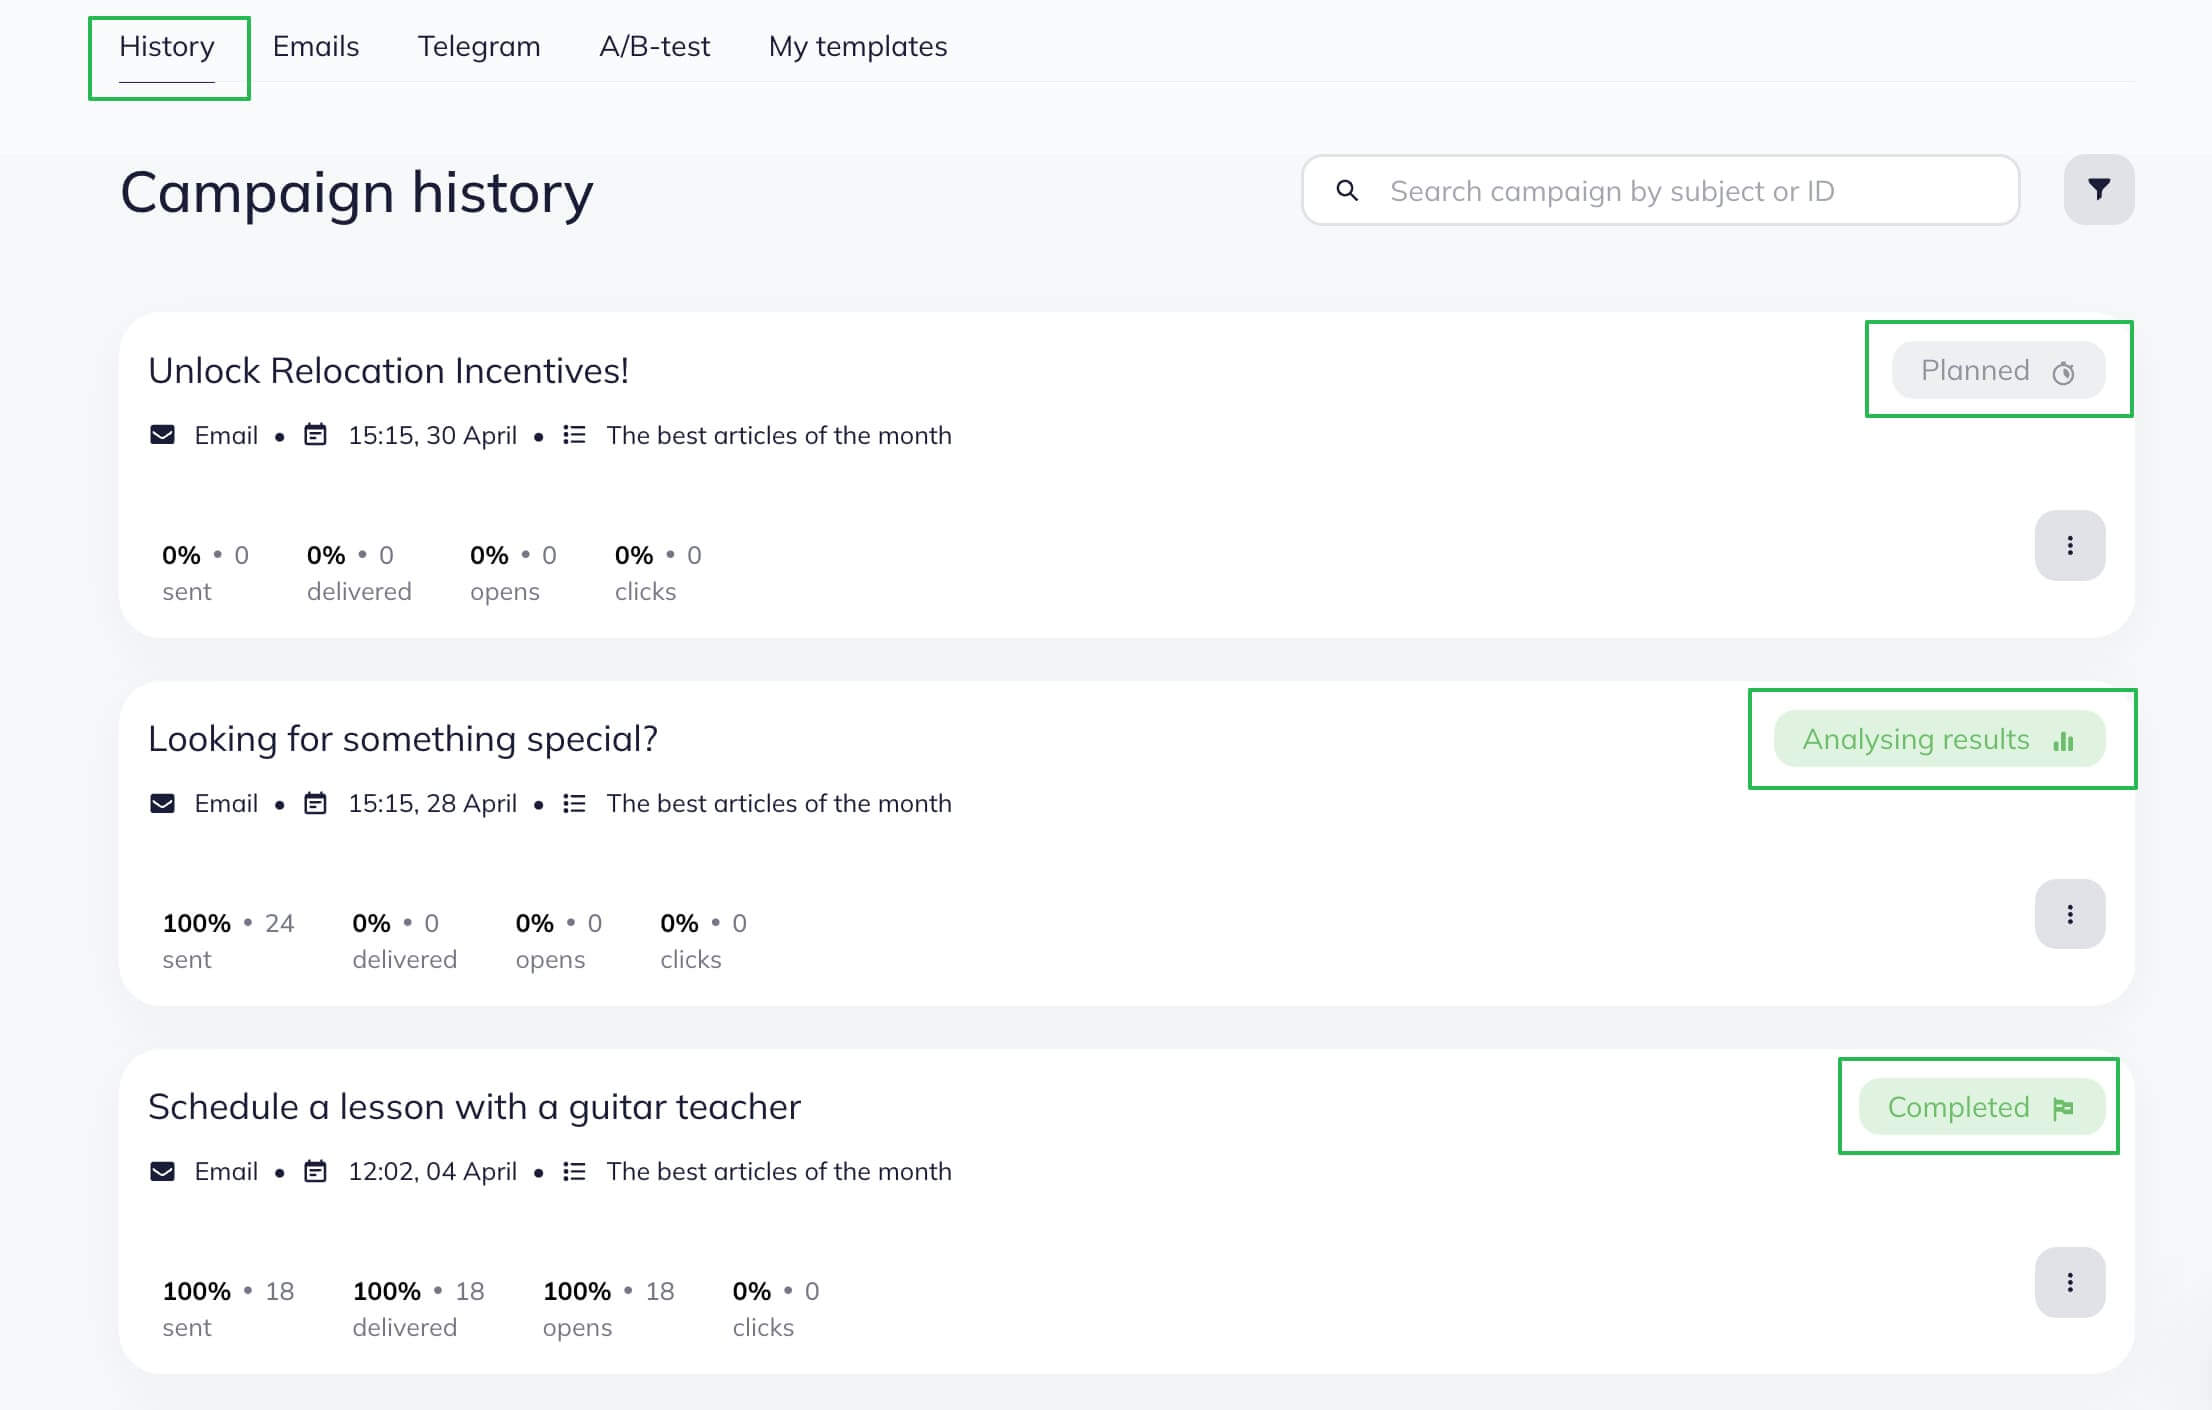Open the campaign filter funnel button
The height and width of the screenshot is (1410, 2212).
point(2098,190)
